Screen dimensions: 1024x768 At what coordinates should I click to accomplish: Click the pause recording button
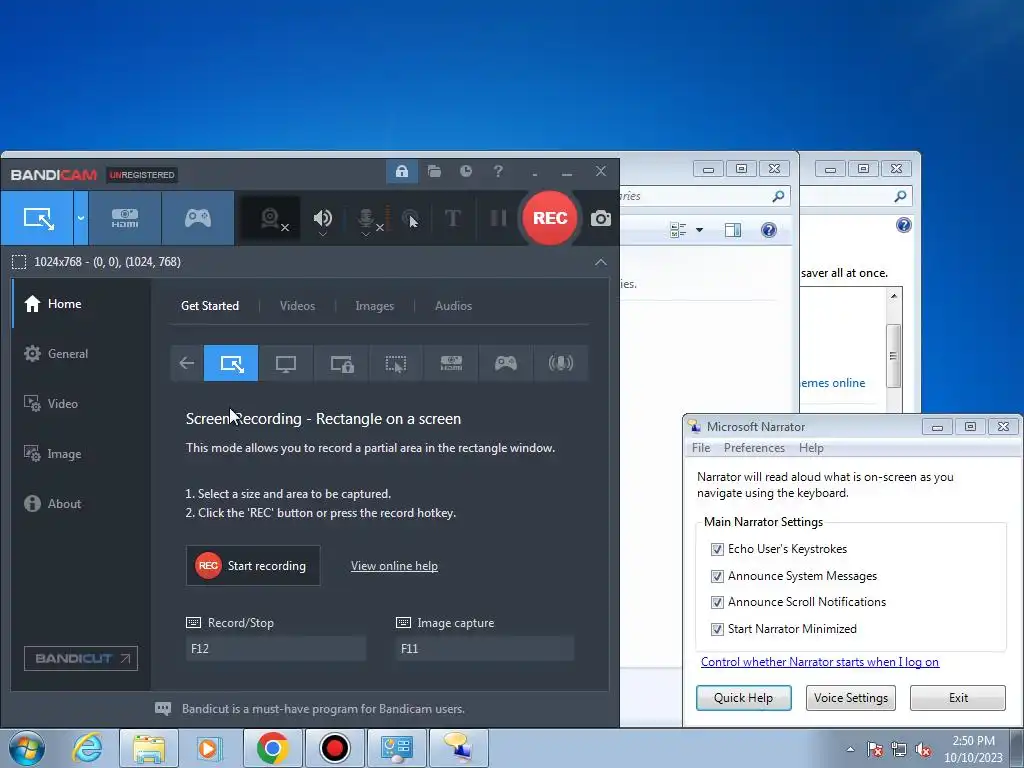[x=498, y=218]
